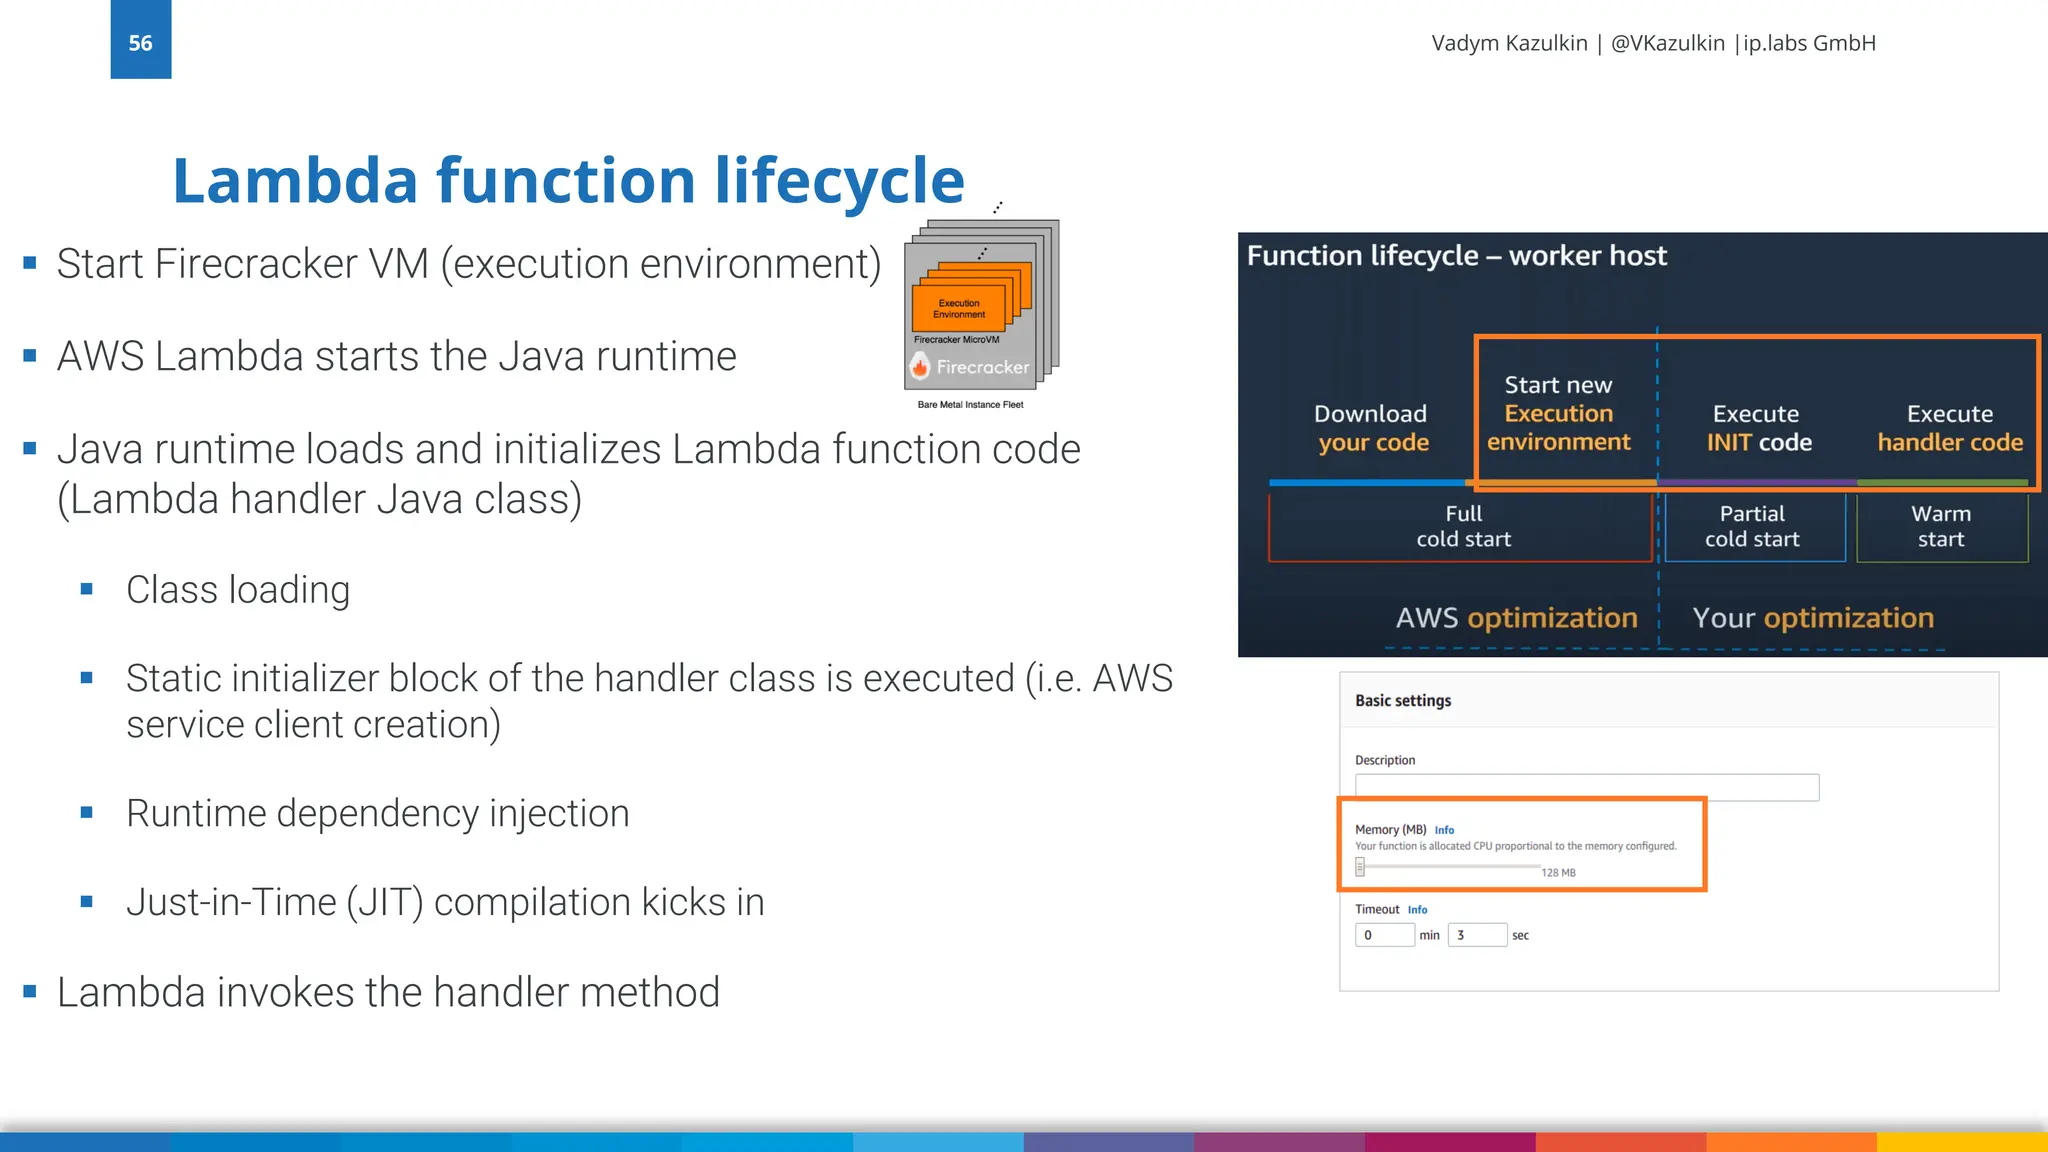The image size is (2048, 1152).
Task: Click the Bare Metal Instance Fleet label
Action: [970, 405]
